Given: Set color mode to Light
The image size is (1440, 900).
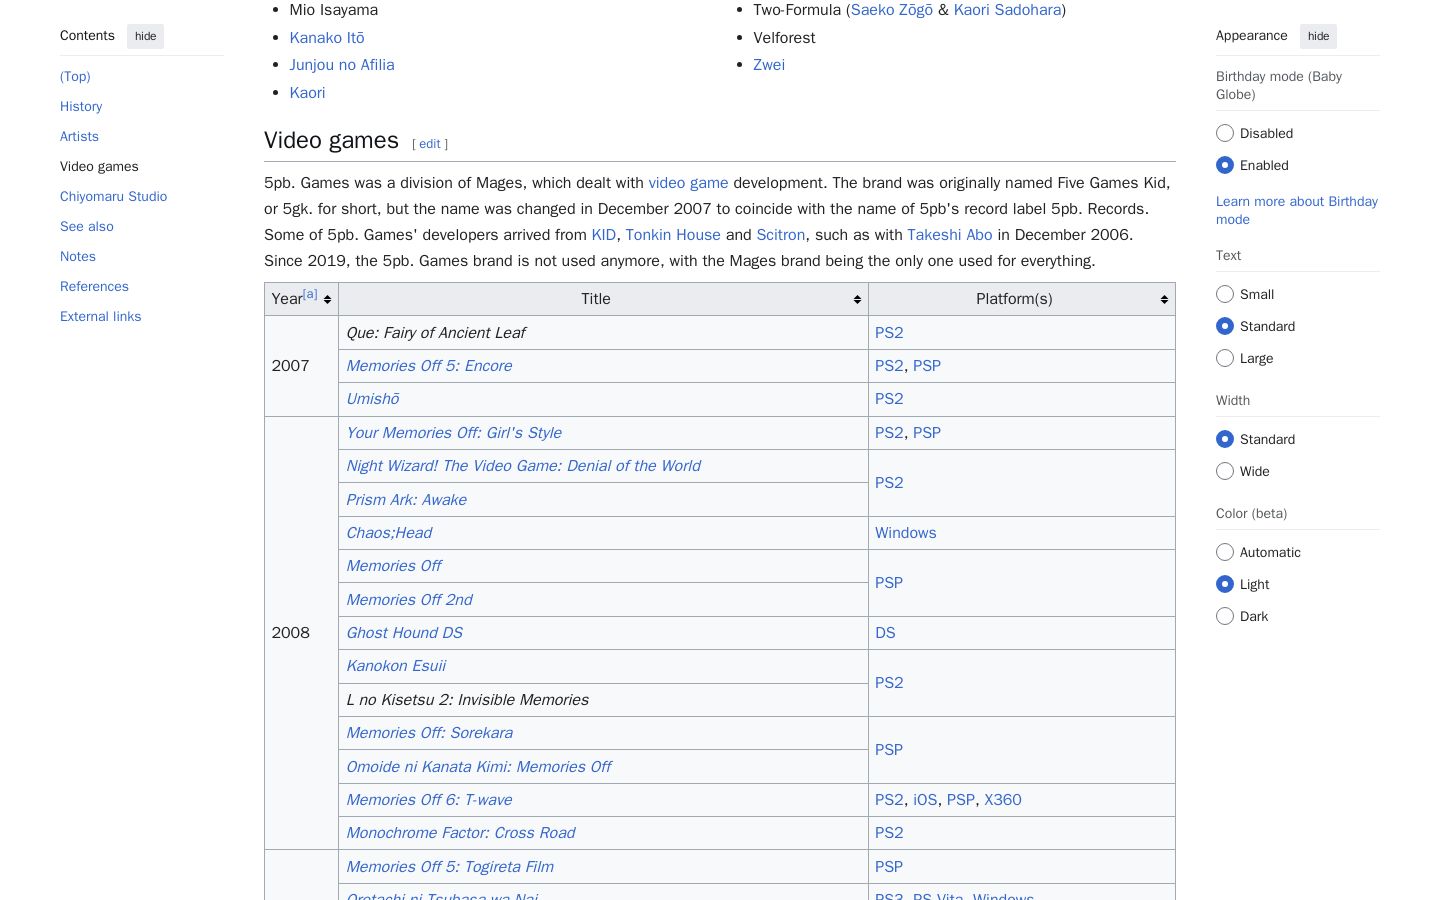Looking at the screenshot, I should click(1225, 584).
